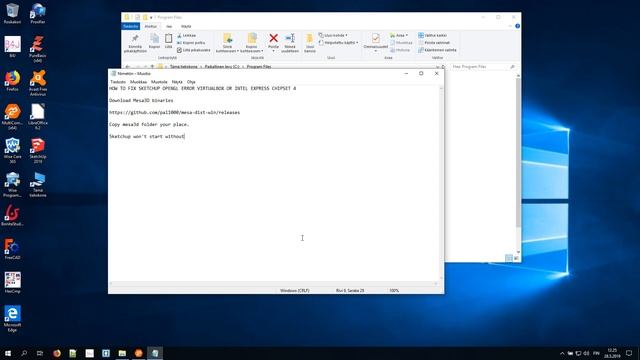Open the FreeCAD desktop shortcut

(x=12, y=249)
